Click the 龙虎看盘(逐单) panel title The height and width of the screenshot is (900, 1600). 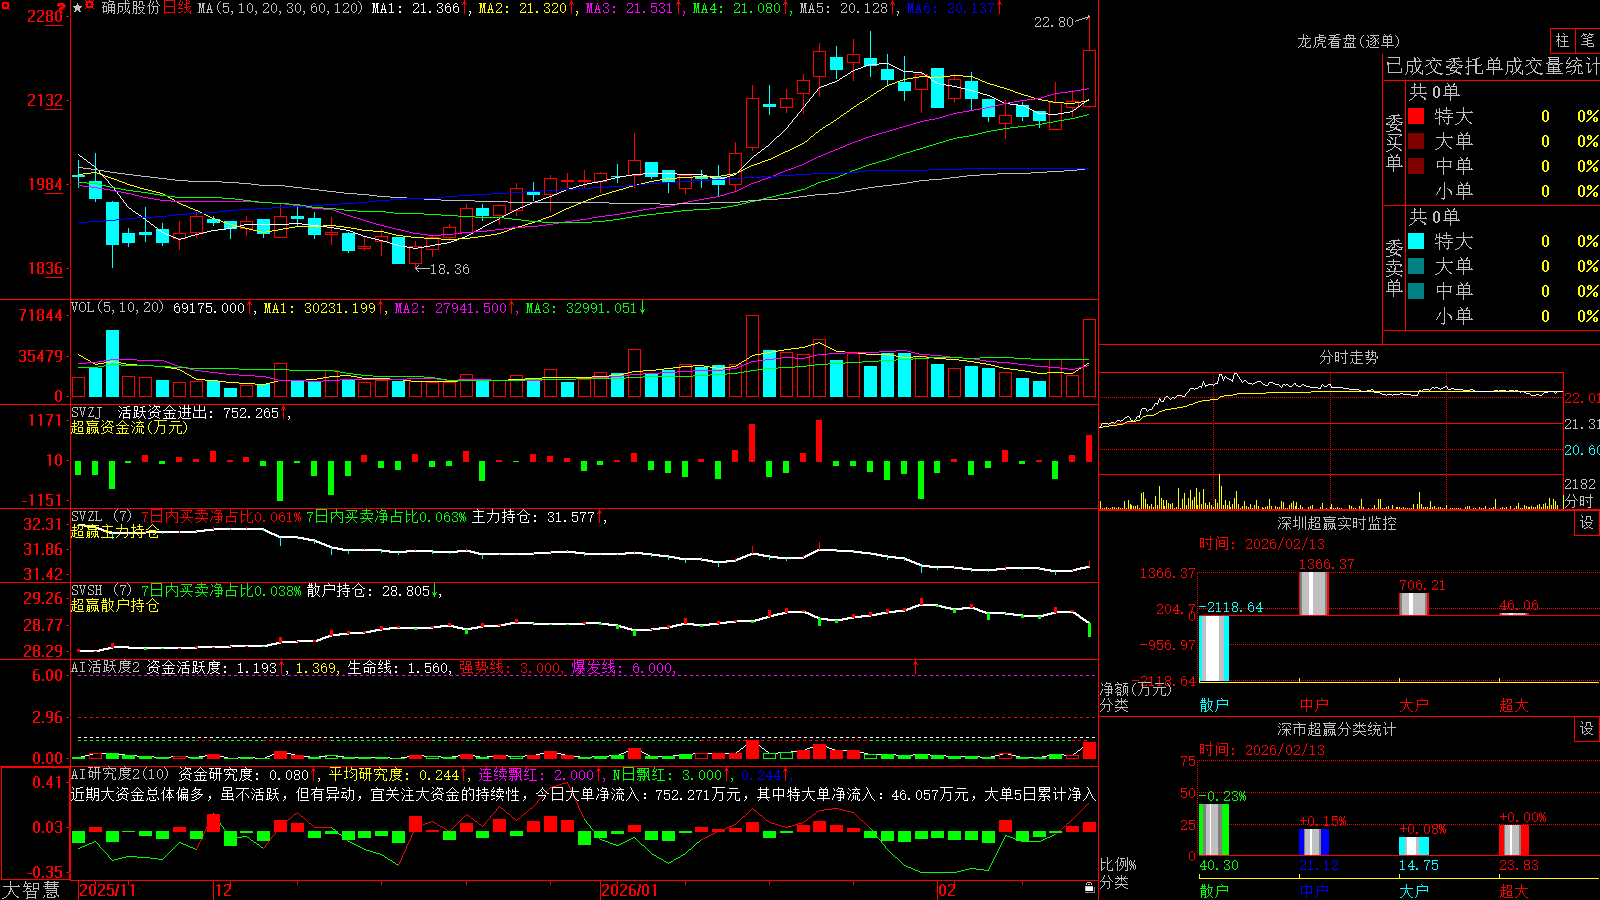pyautogui.click(x=1349, y=41)
